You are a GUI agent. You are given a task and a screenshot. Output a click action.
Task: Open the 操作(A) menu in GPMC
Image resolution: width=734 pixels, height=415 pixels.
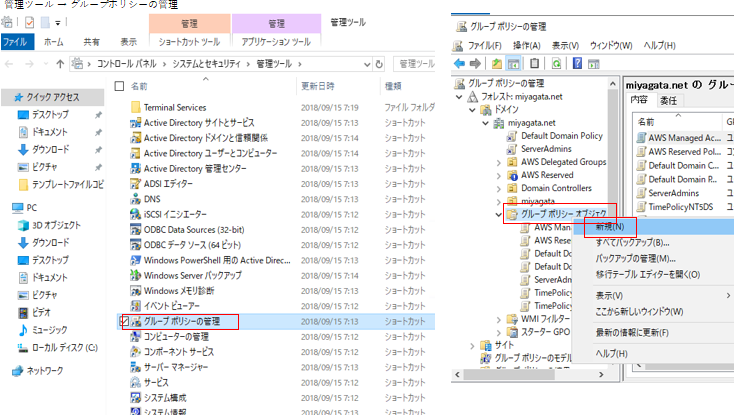(x=526, y=45)
